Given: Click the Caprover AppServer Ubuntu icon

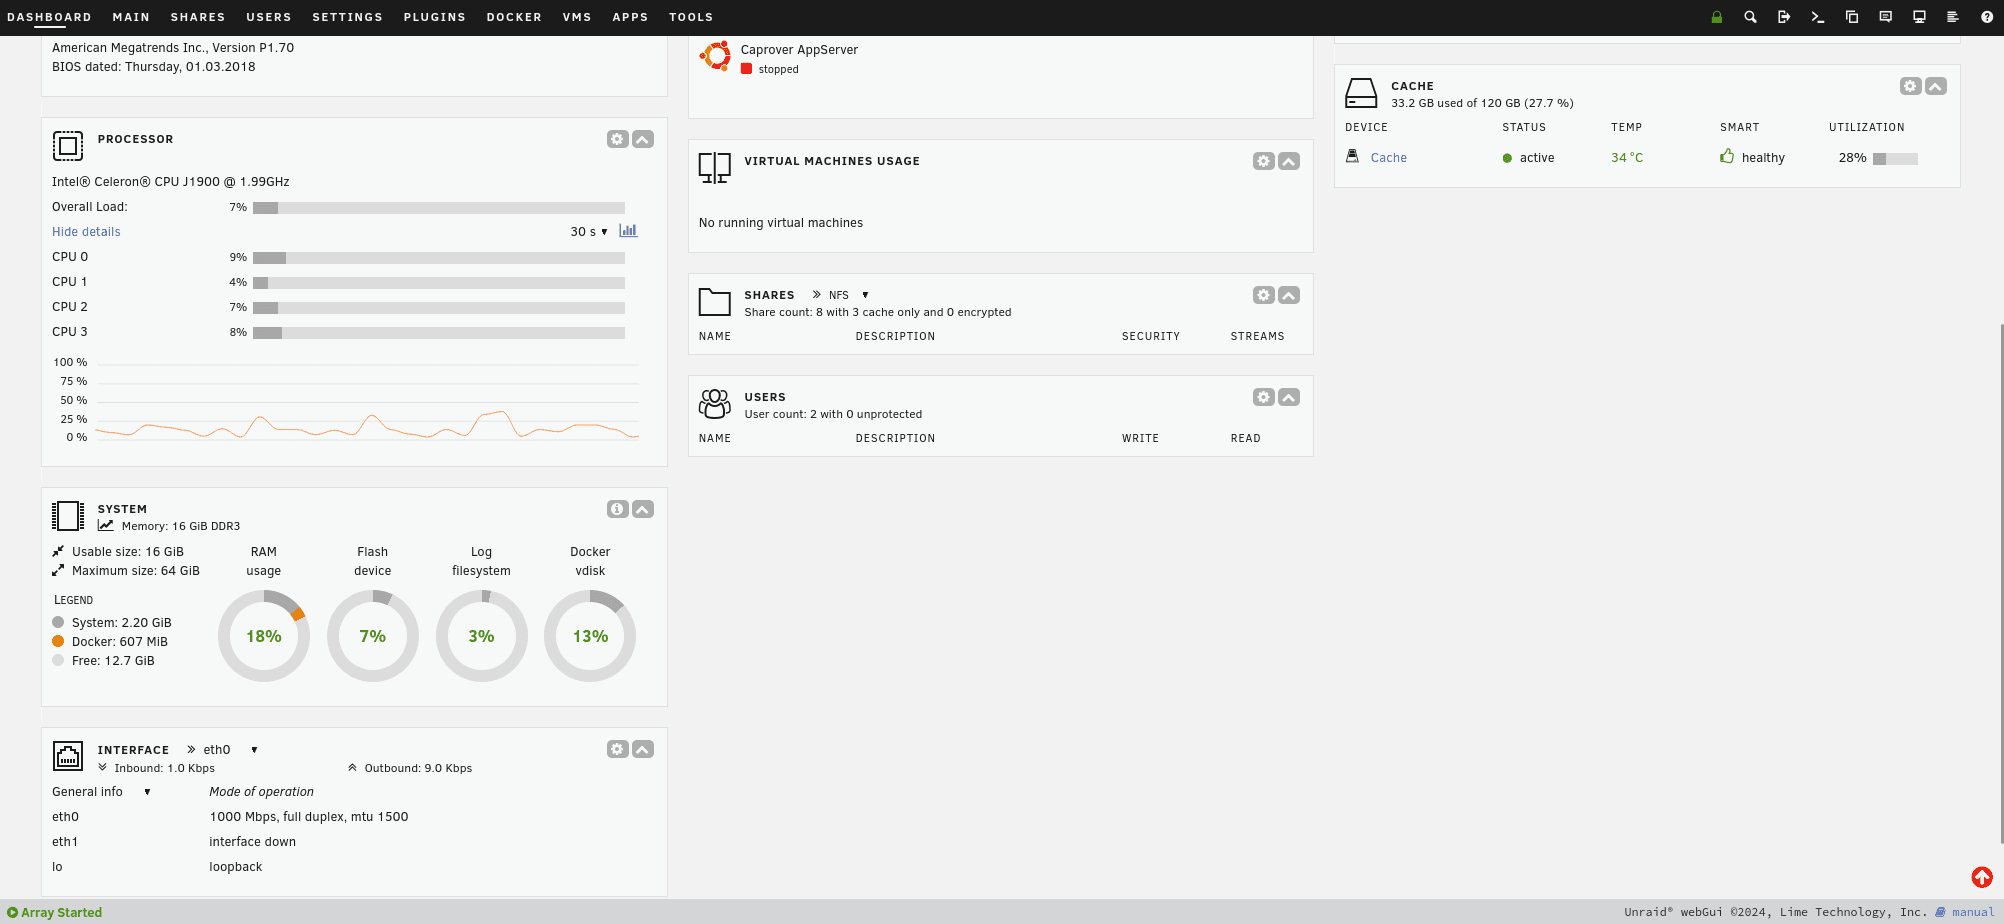Looking at the screenshot, I should pos(715,56).
